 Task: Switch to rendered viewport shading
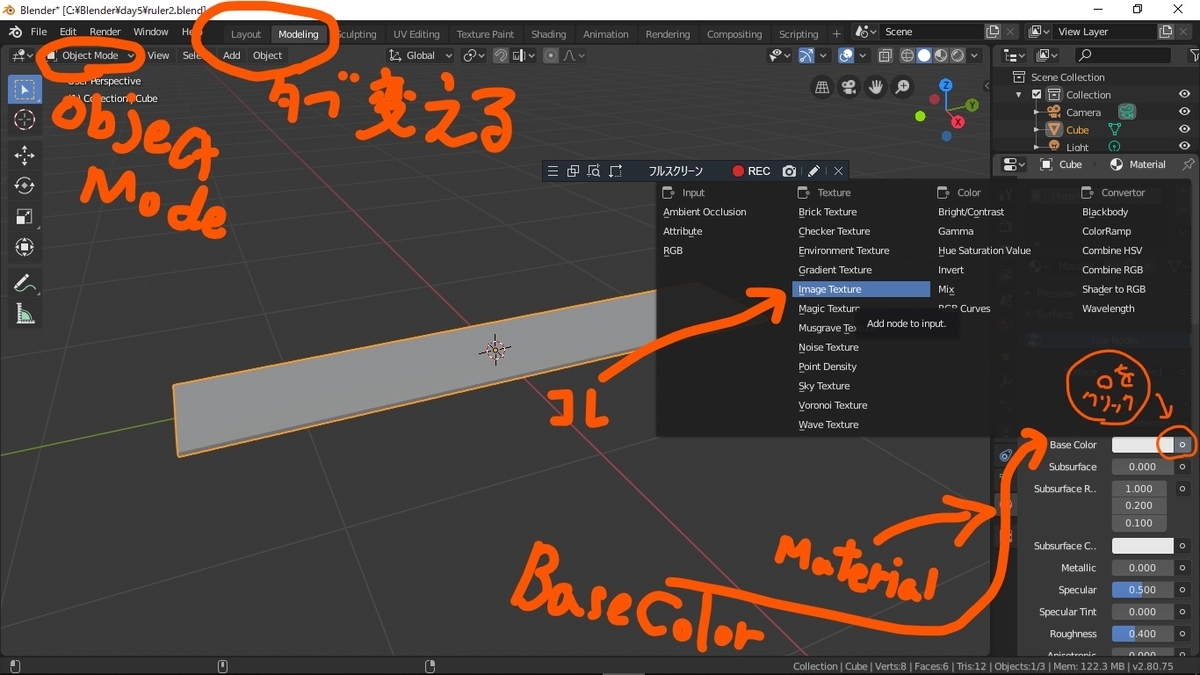[958, 56]
